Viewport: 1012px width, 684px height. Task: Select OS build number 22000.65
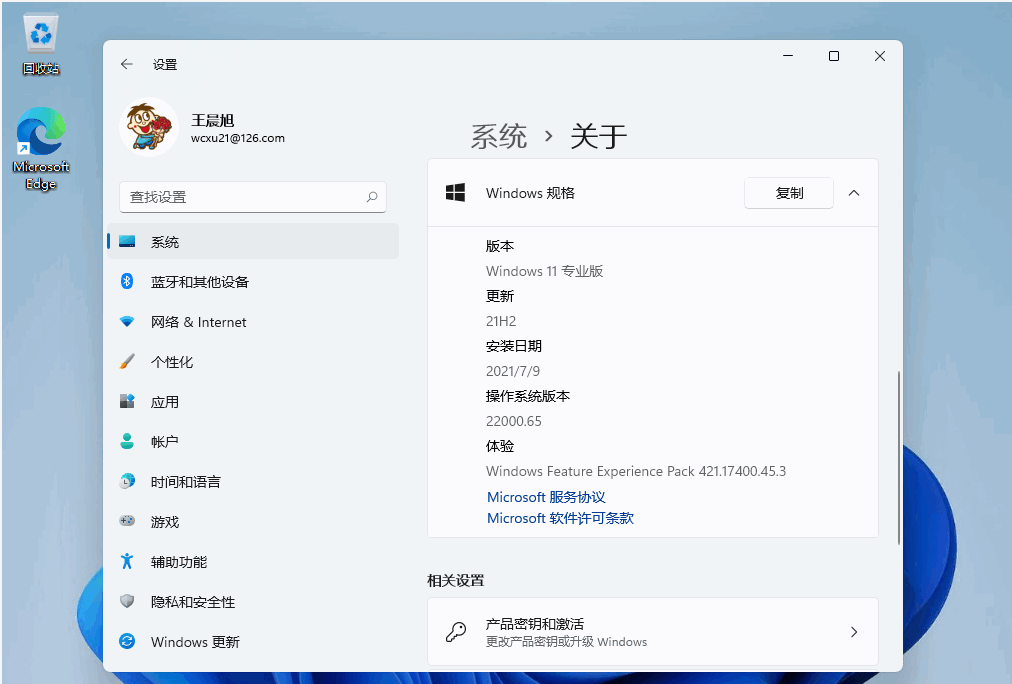pyautogui.click(x=514, y=421)
